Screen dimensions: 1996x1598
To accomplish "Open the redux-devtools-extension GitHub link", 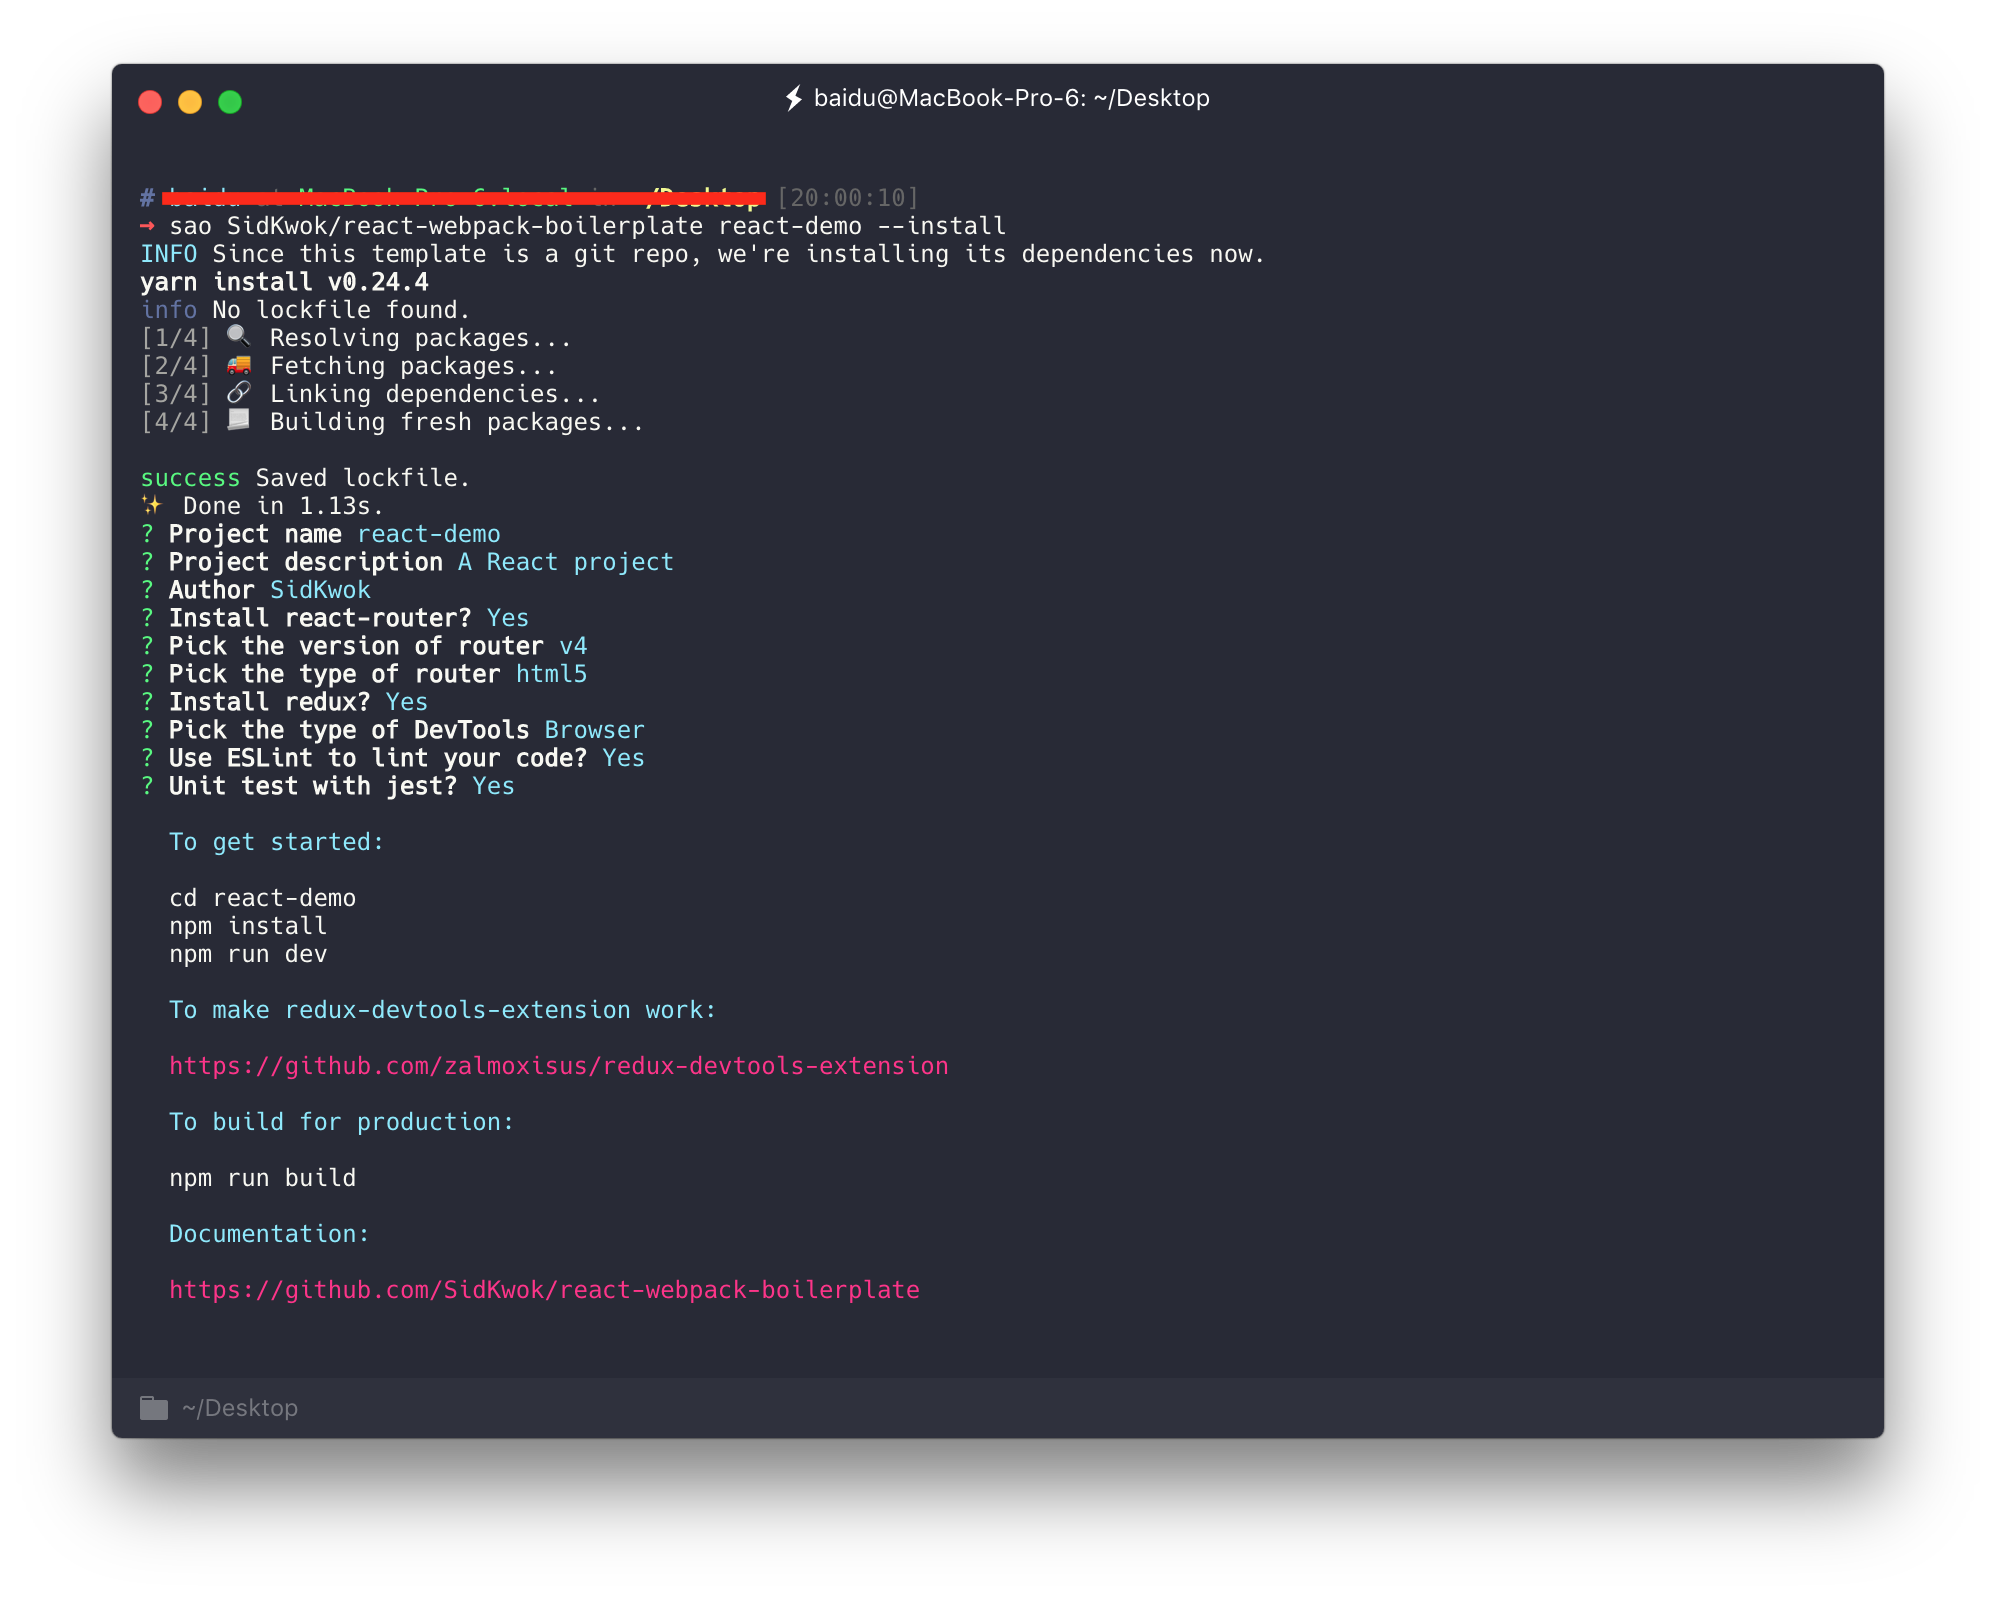I will click(x=558, y=1066).
